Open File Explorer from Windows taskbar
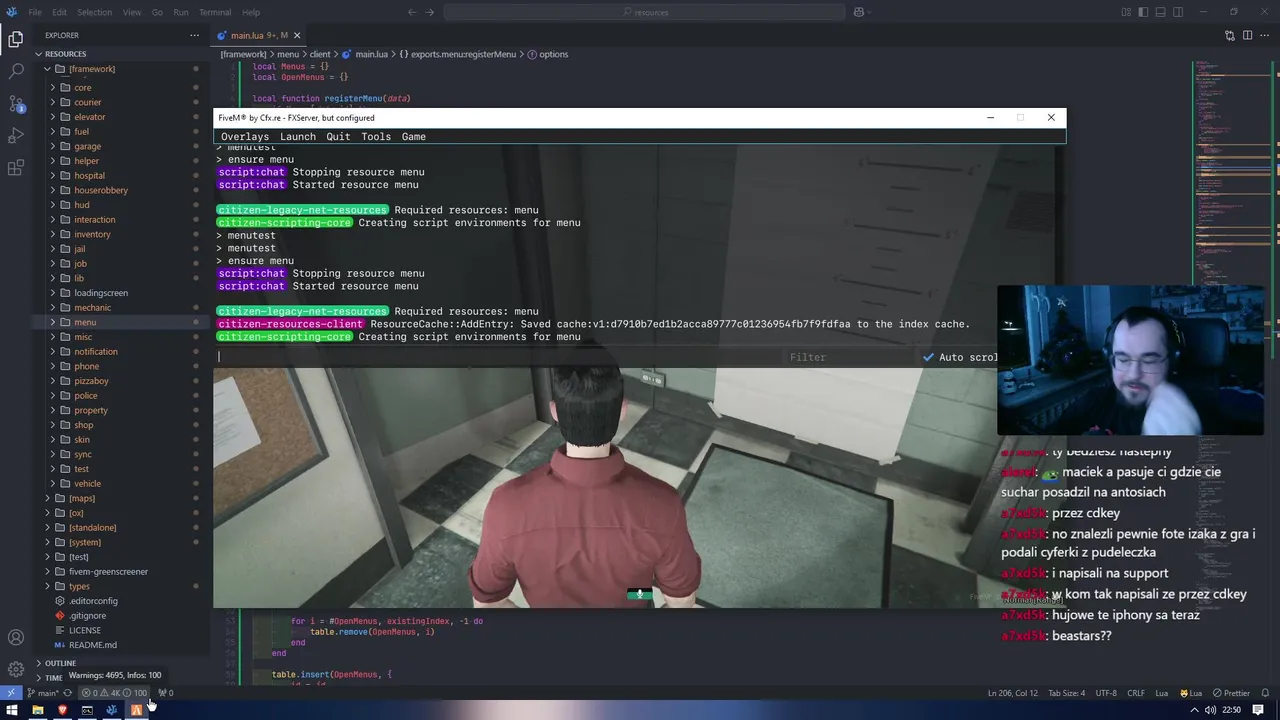 37,710
